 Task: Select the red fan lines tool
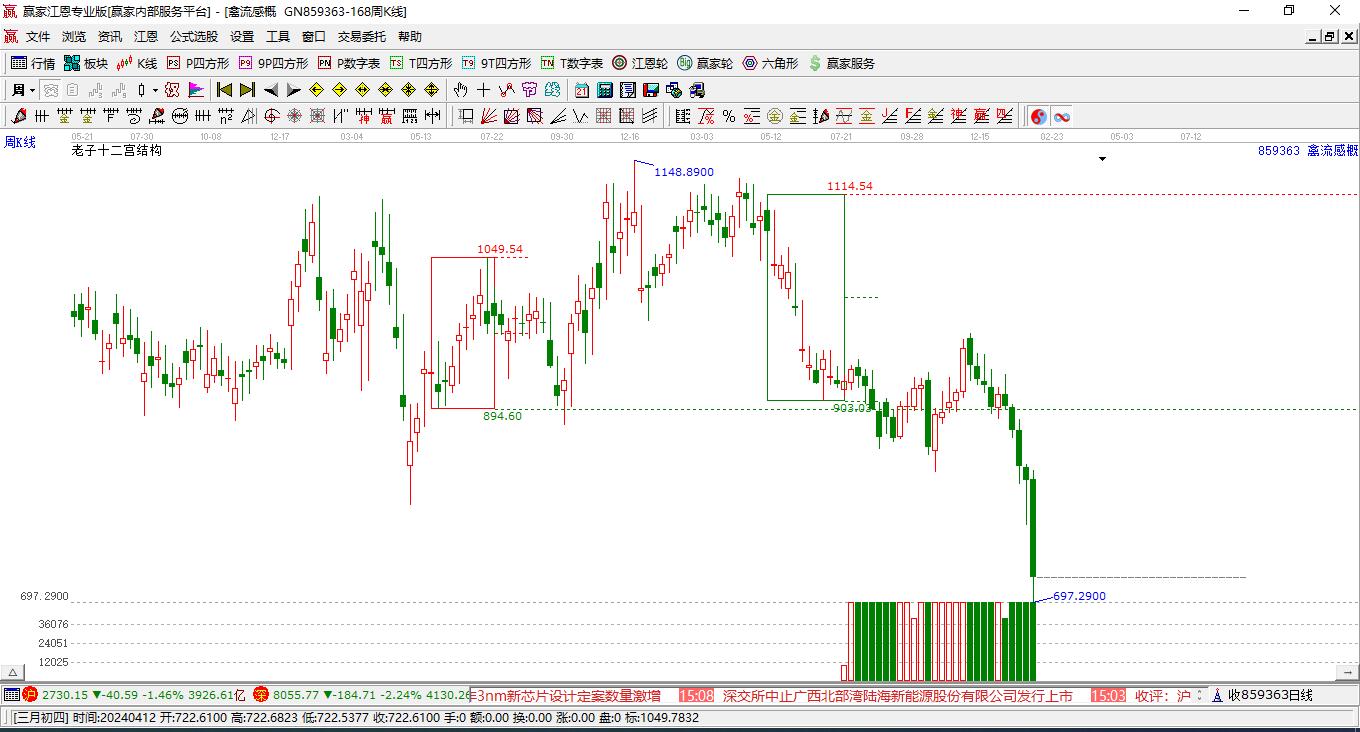(x=489, y=116)
